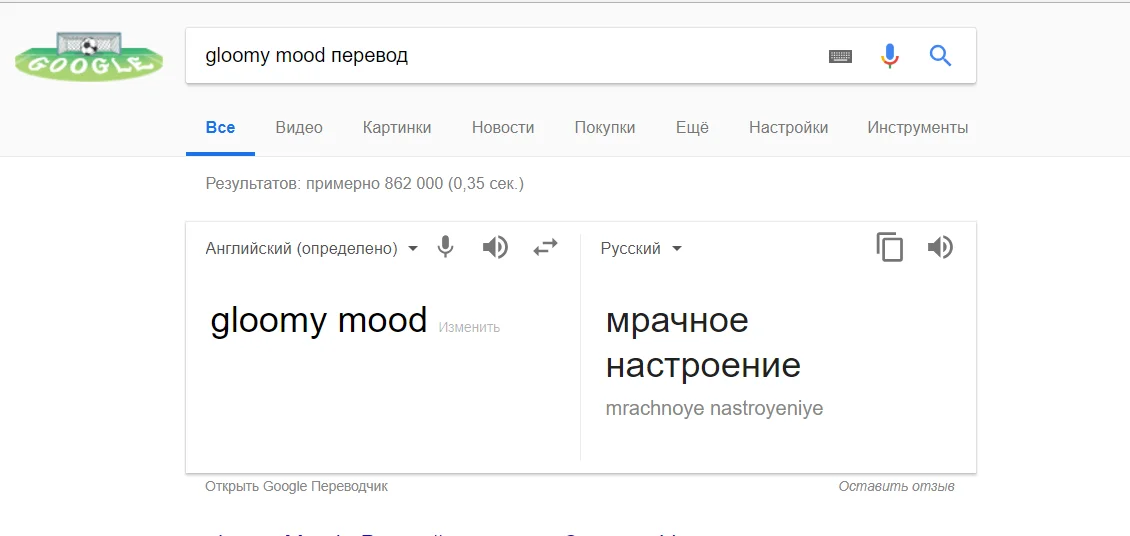Open the Русский target language dropdown
Image resolution: width=1130 pixels, height=536 pixels.
(x=641, y=249)
